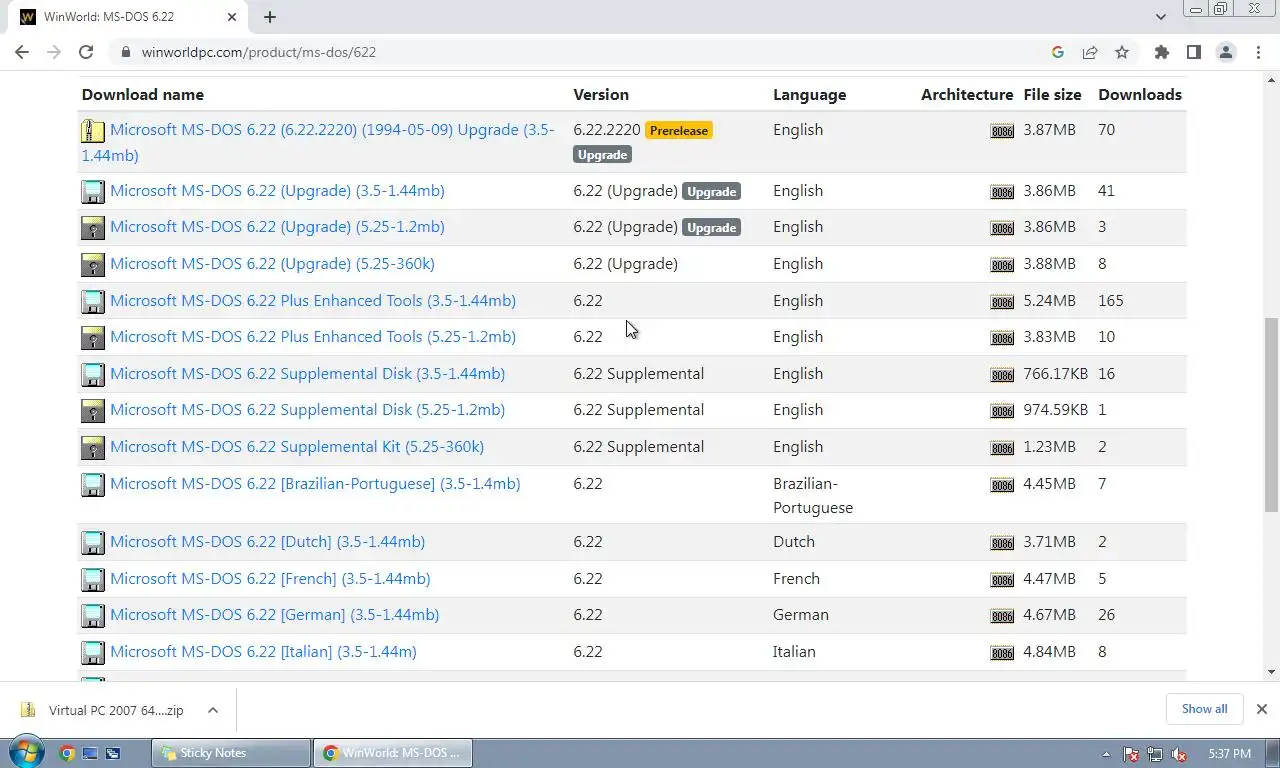1280x768 pixels.
Task: Click the 5:37 PM system clock
Action: click(1229, 754)
